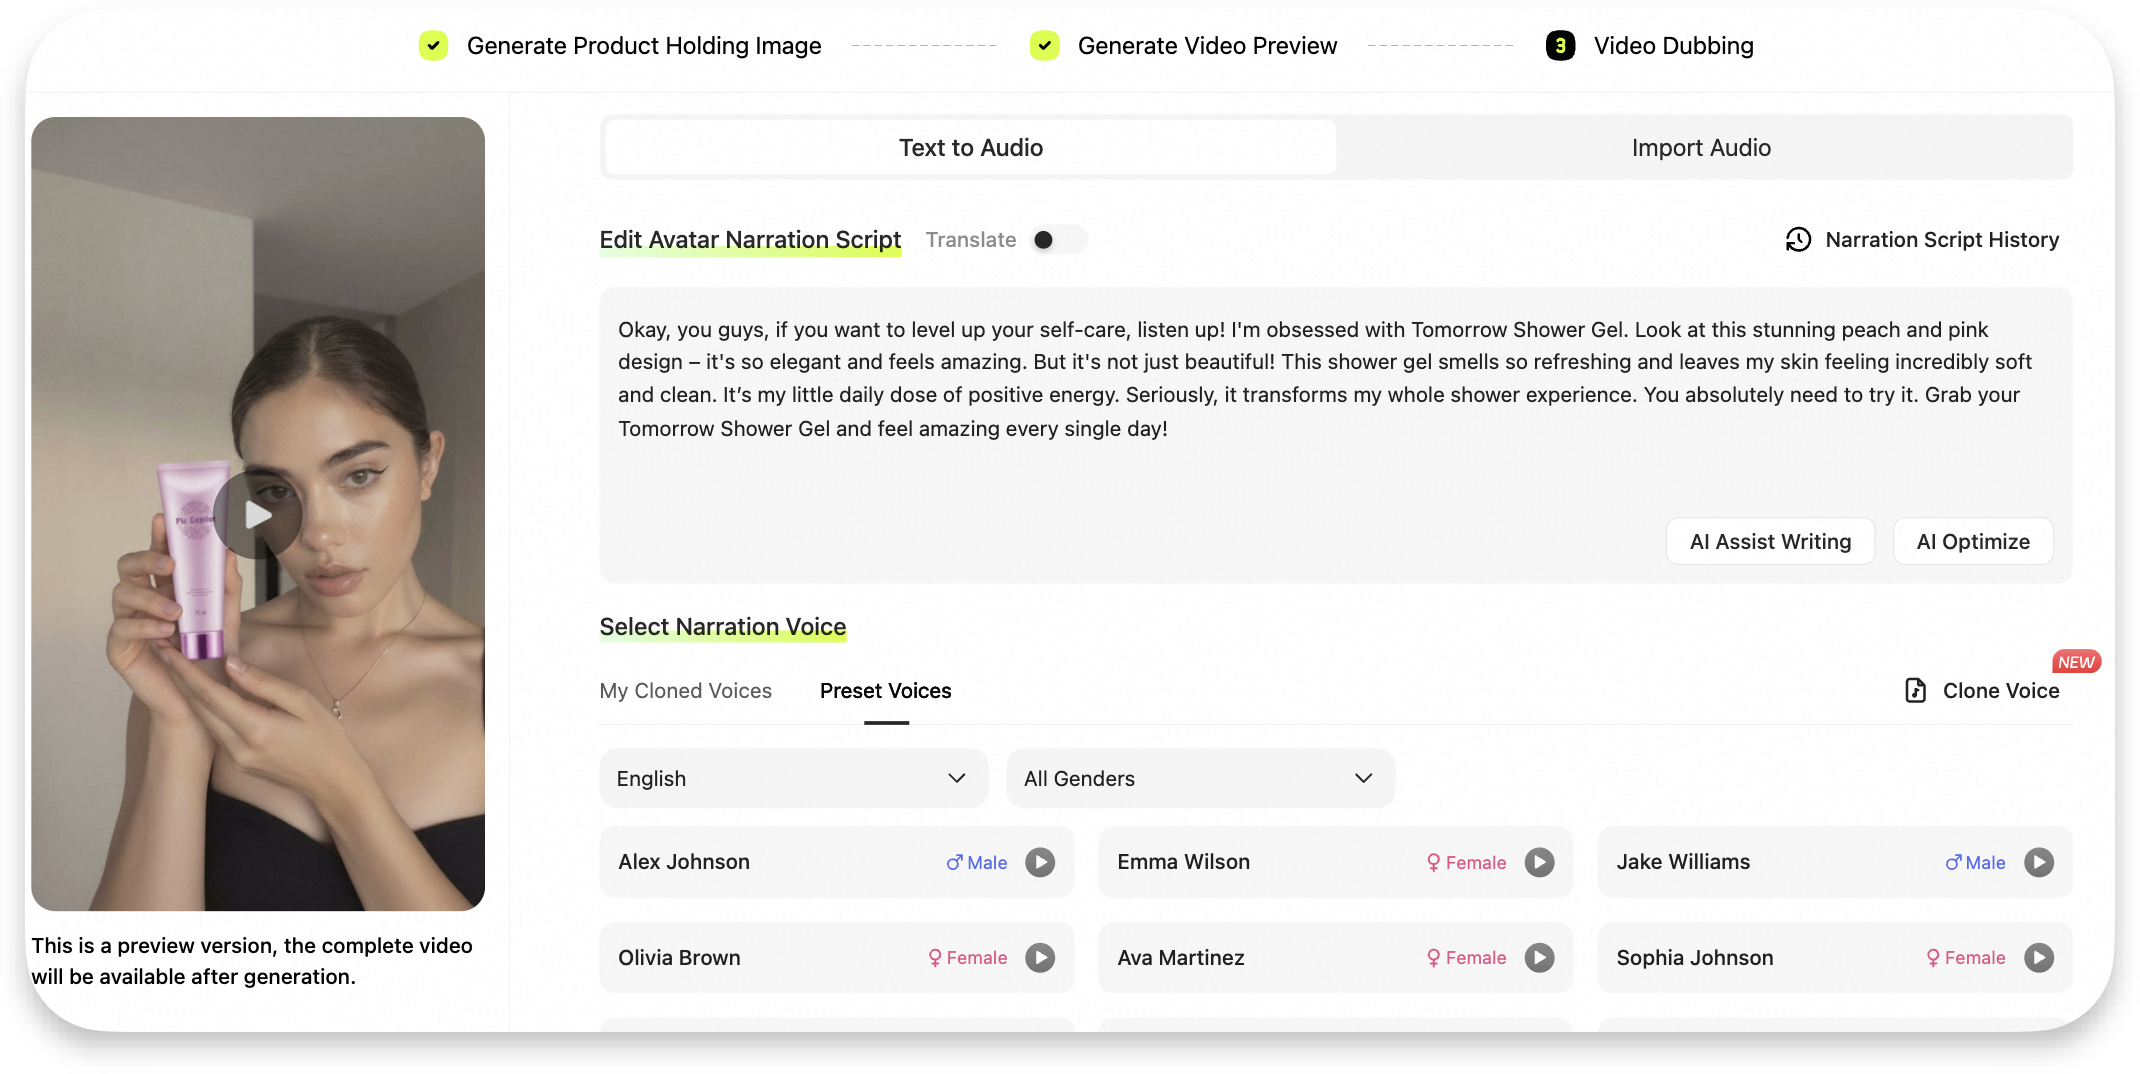2140x1074 pixels.
Task: Expand the All Genders filter
Action: pyautogui.click(x=1200, y=778)
